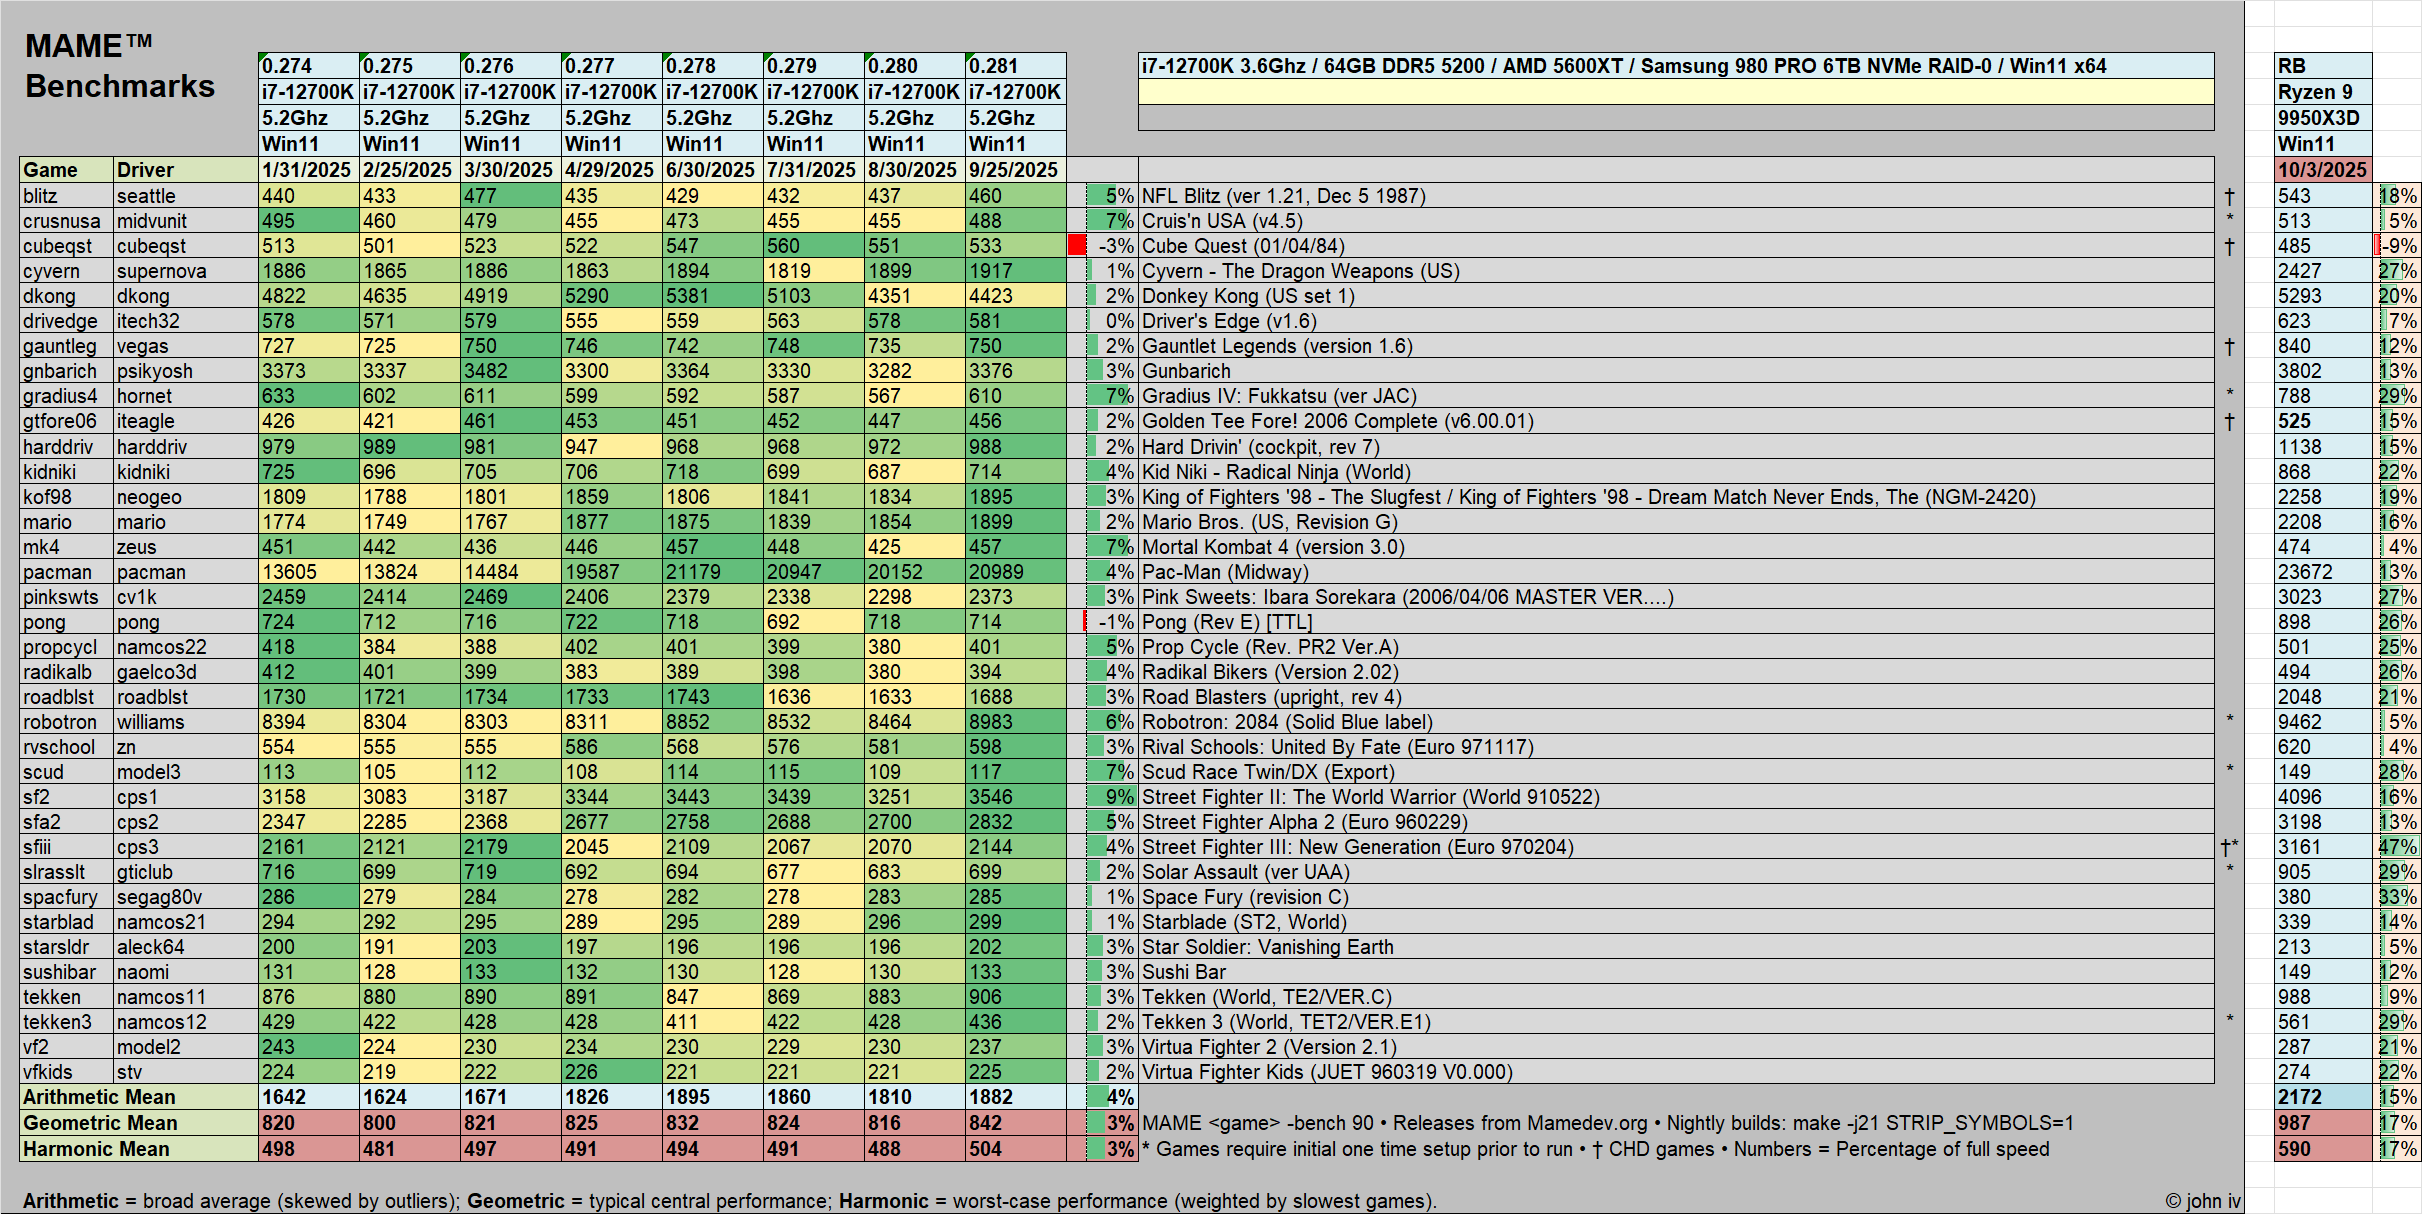Click the dagger symbol on NFL Blitz row
Screen dimensions: 2422x1214
[2229, 196]
